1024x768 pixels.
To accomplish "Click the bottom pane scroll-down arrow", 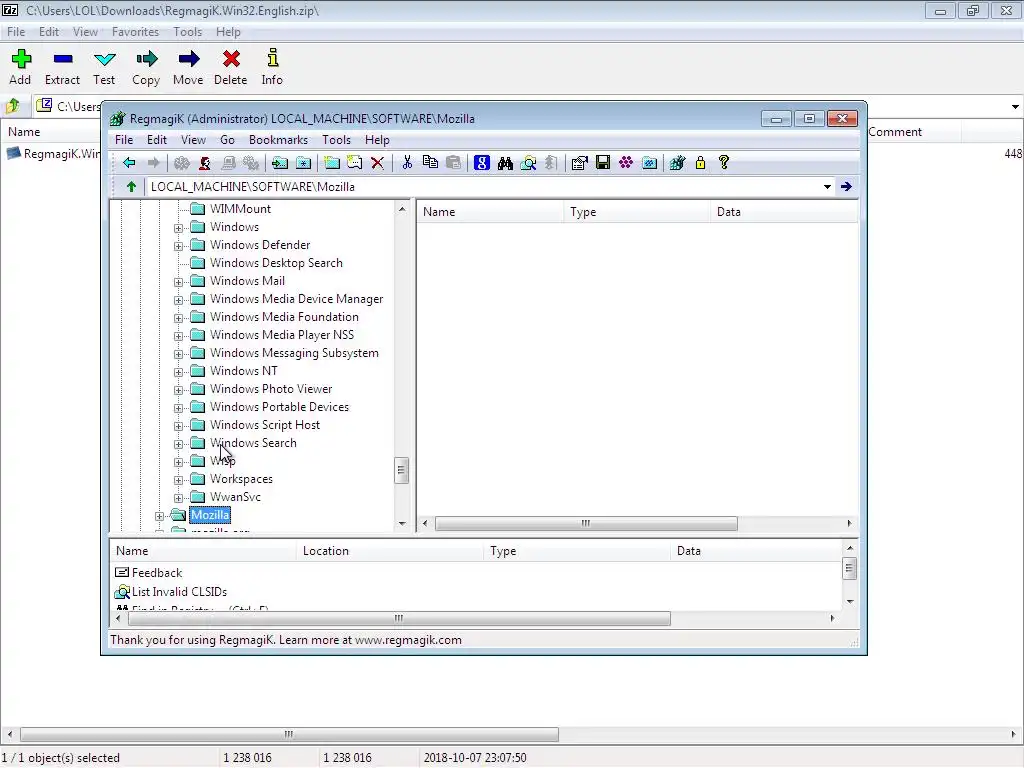I will [850, 601].
